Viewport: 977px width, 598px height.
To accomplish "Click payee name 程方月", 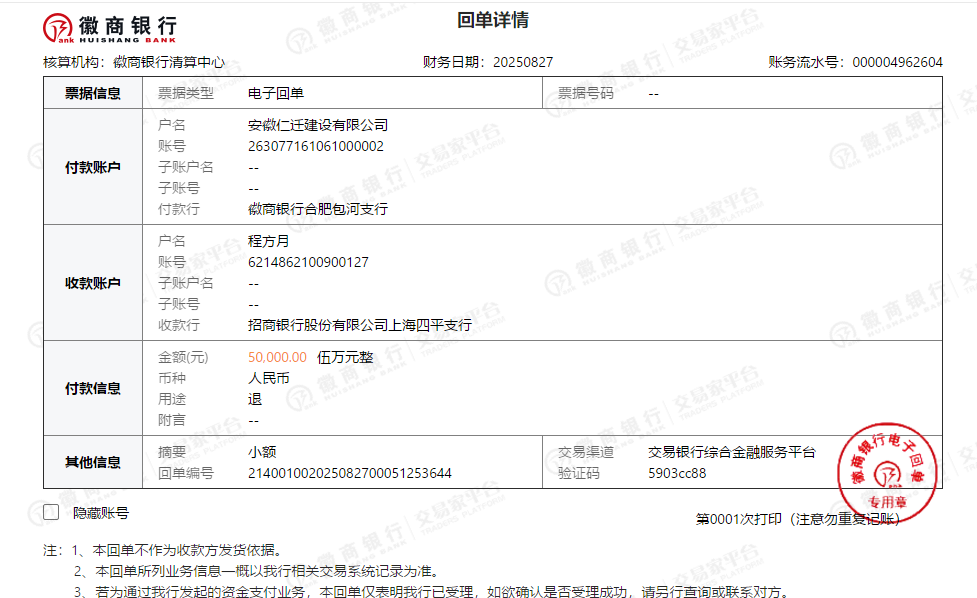I will [x=268, y=241].
